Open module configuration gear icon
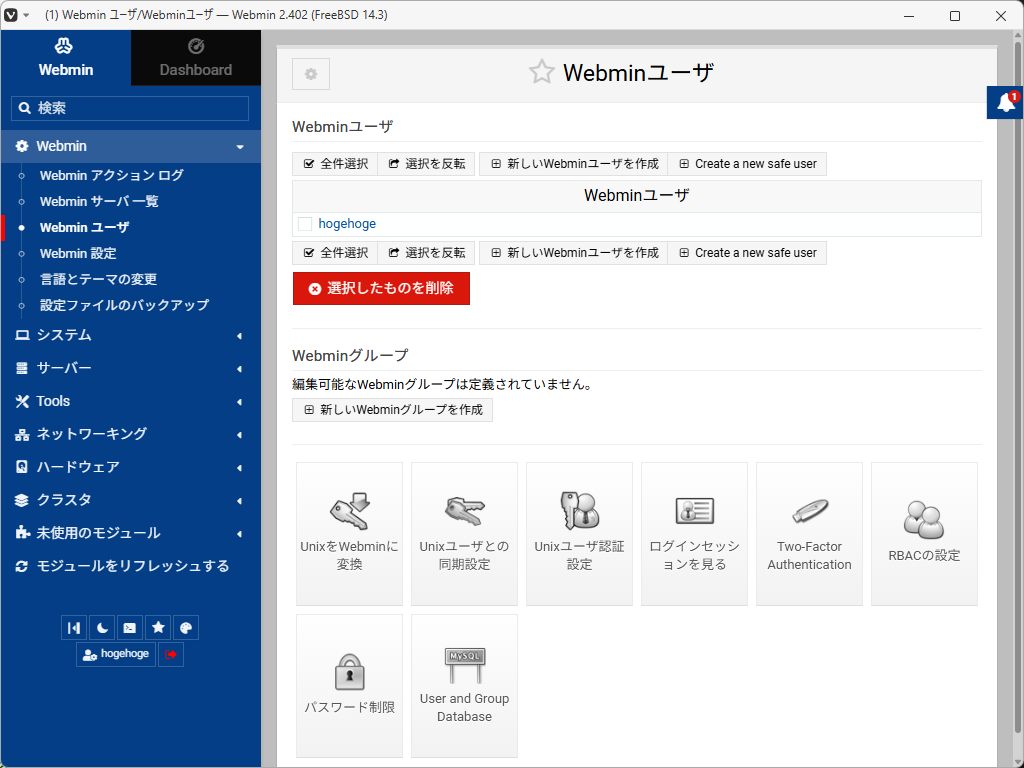 coord(311,74)
